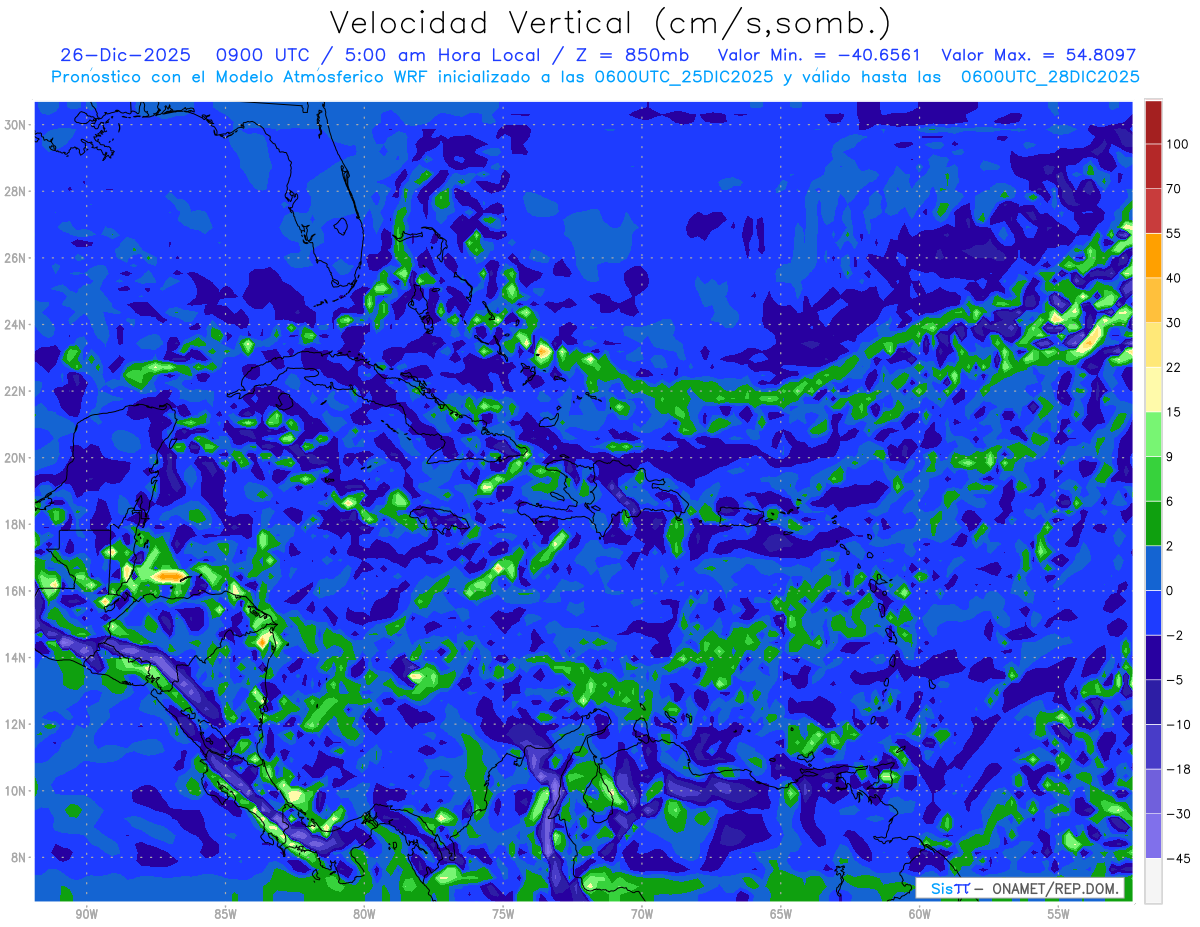Click the -10 value on color scale

point(1177,725)
